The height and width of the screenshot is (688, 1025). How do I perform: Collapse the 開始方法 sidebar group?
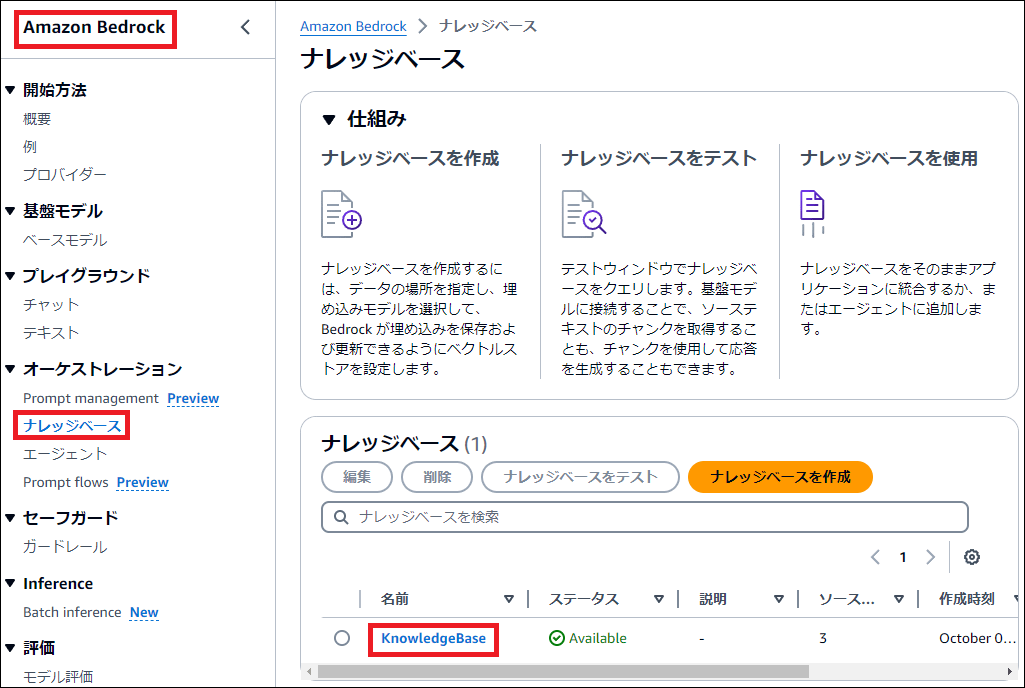tap(10, 90)
